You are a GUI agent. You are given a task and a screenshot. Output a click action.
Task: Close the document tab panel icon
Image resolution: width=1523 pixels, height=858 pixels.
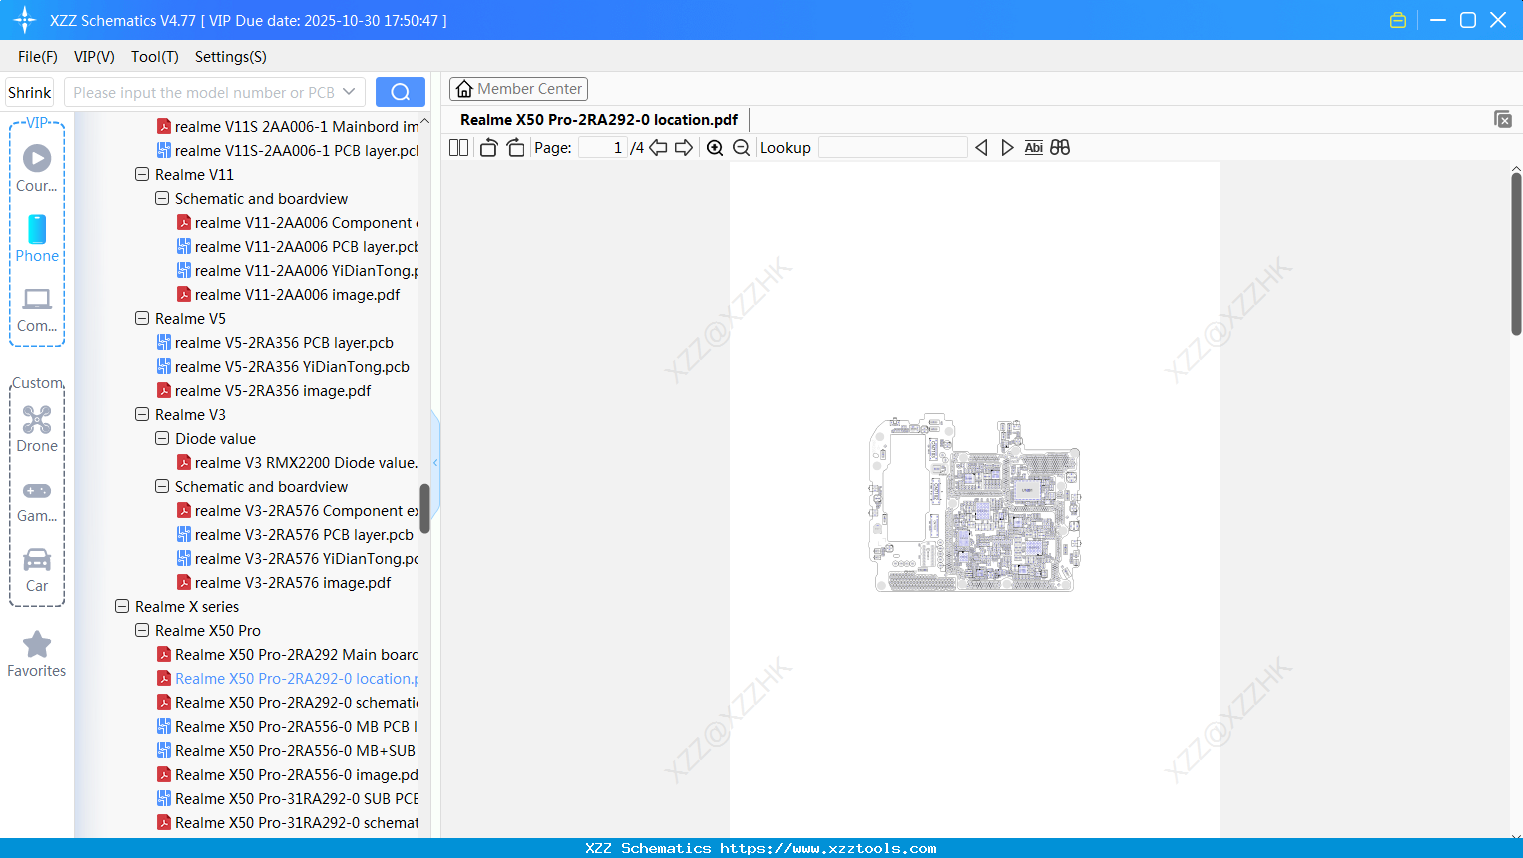pyautogui.click(x=1502, y=119)
